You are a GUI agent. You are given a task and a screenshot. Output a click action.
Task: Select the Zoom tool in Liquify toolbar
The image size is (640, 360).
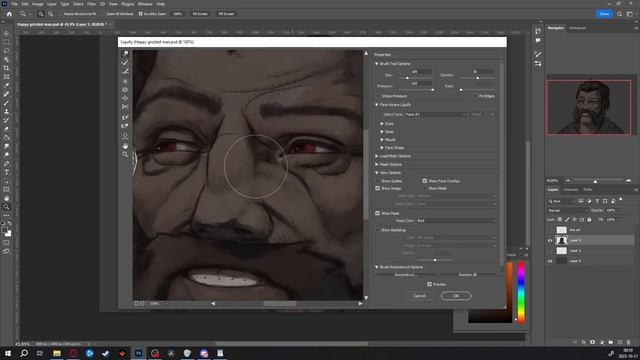pos(125,155)
